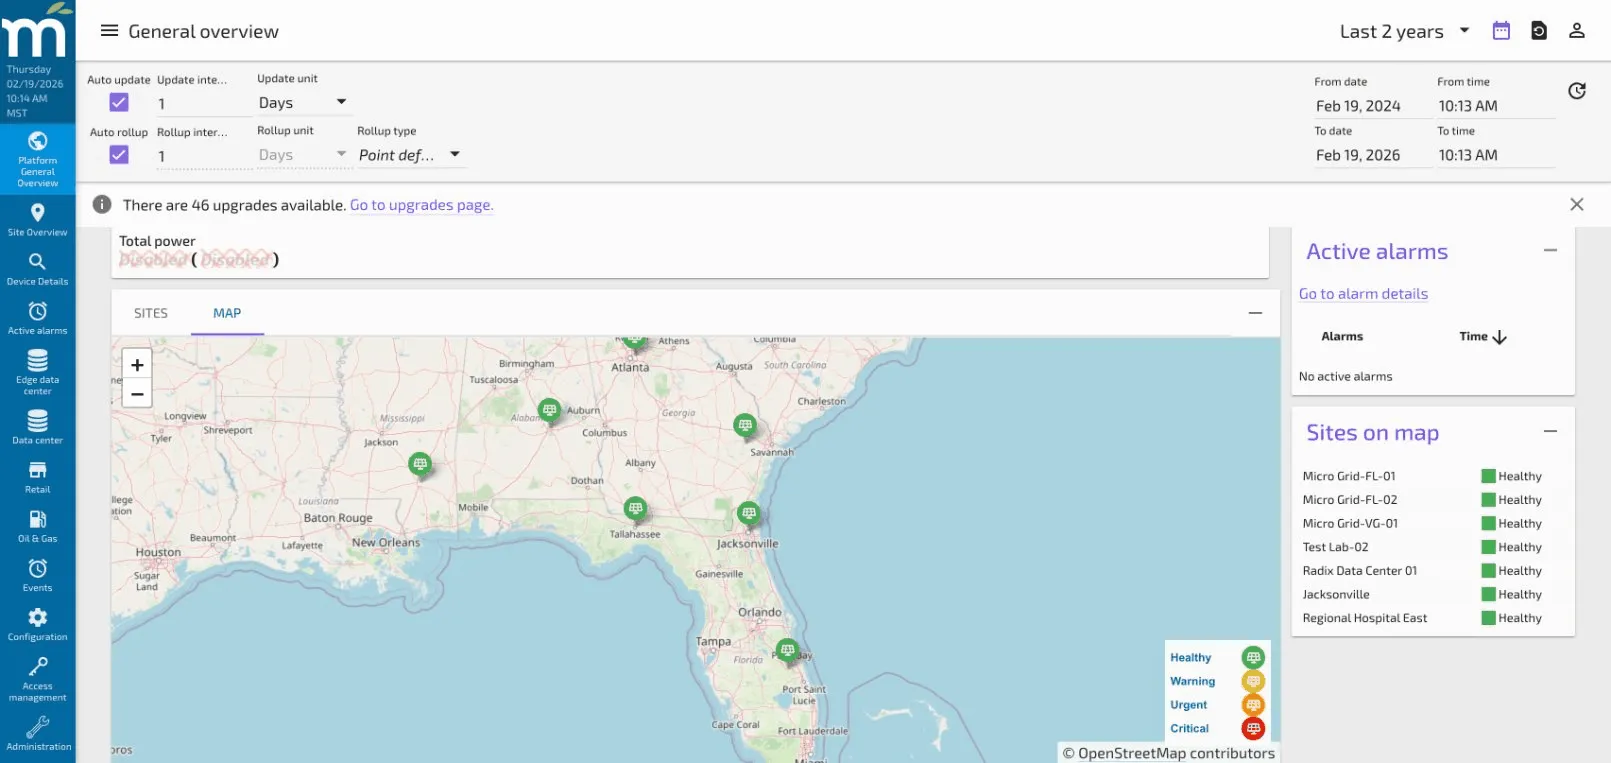
Task: Collapse the Active alarms panel
Action: (x=1550, y=250)
